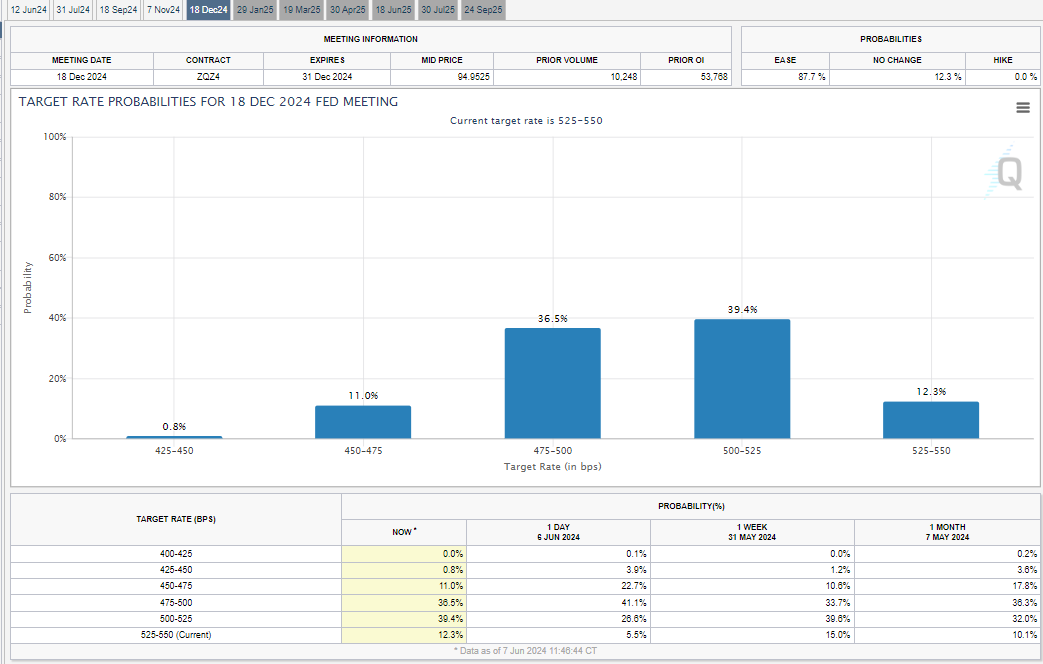Click the 10,248 prior volume value

tap(624, 77)
